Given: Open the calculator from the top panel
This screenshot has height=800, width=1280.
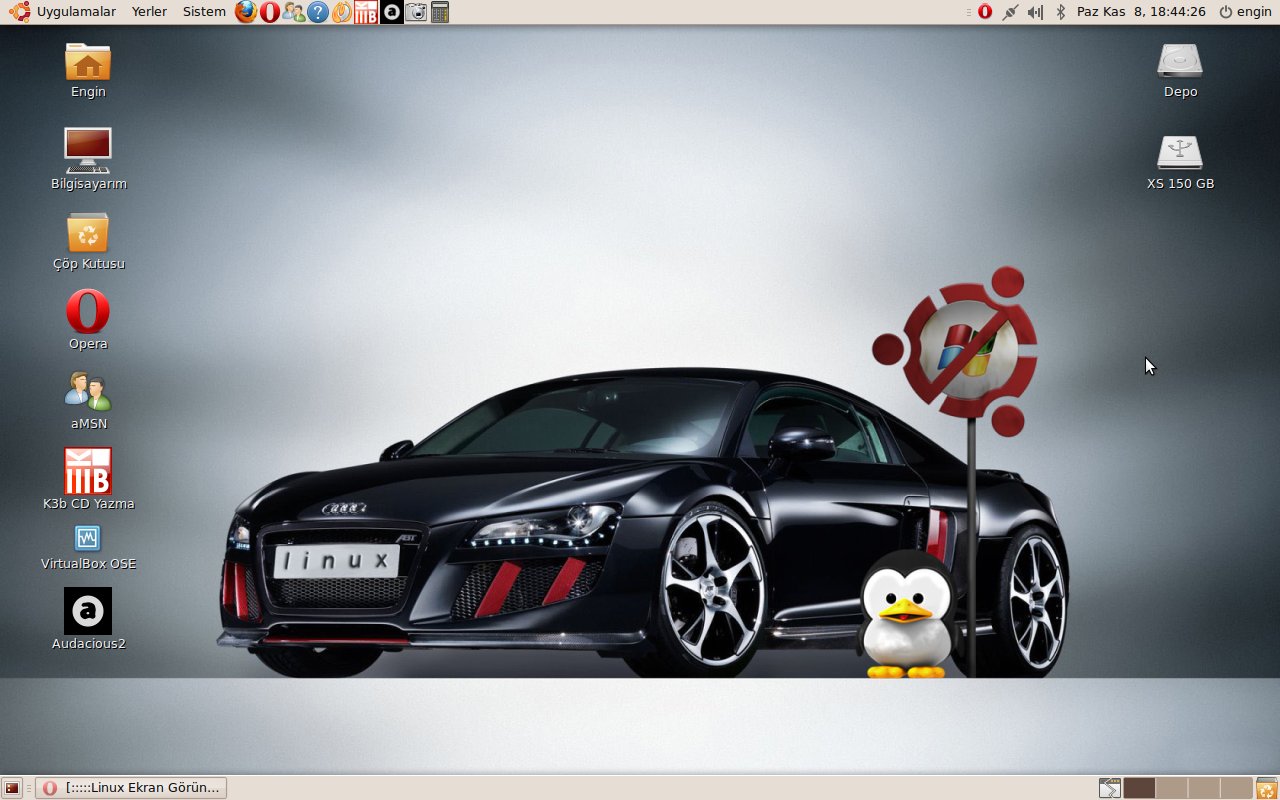Looking at the screenshot, I should pyautogui.click(x=440, y=12).
